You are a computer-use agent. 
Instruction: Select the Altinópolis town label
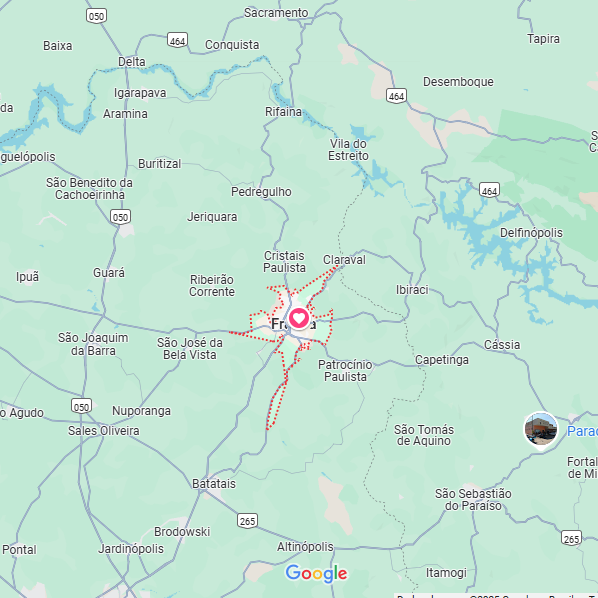(305, 547)
